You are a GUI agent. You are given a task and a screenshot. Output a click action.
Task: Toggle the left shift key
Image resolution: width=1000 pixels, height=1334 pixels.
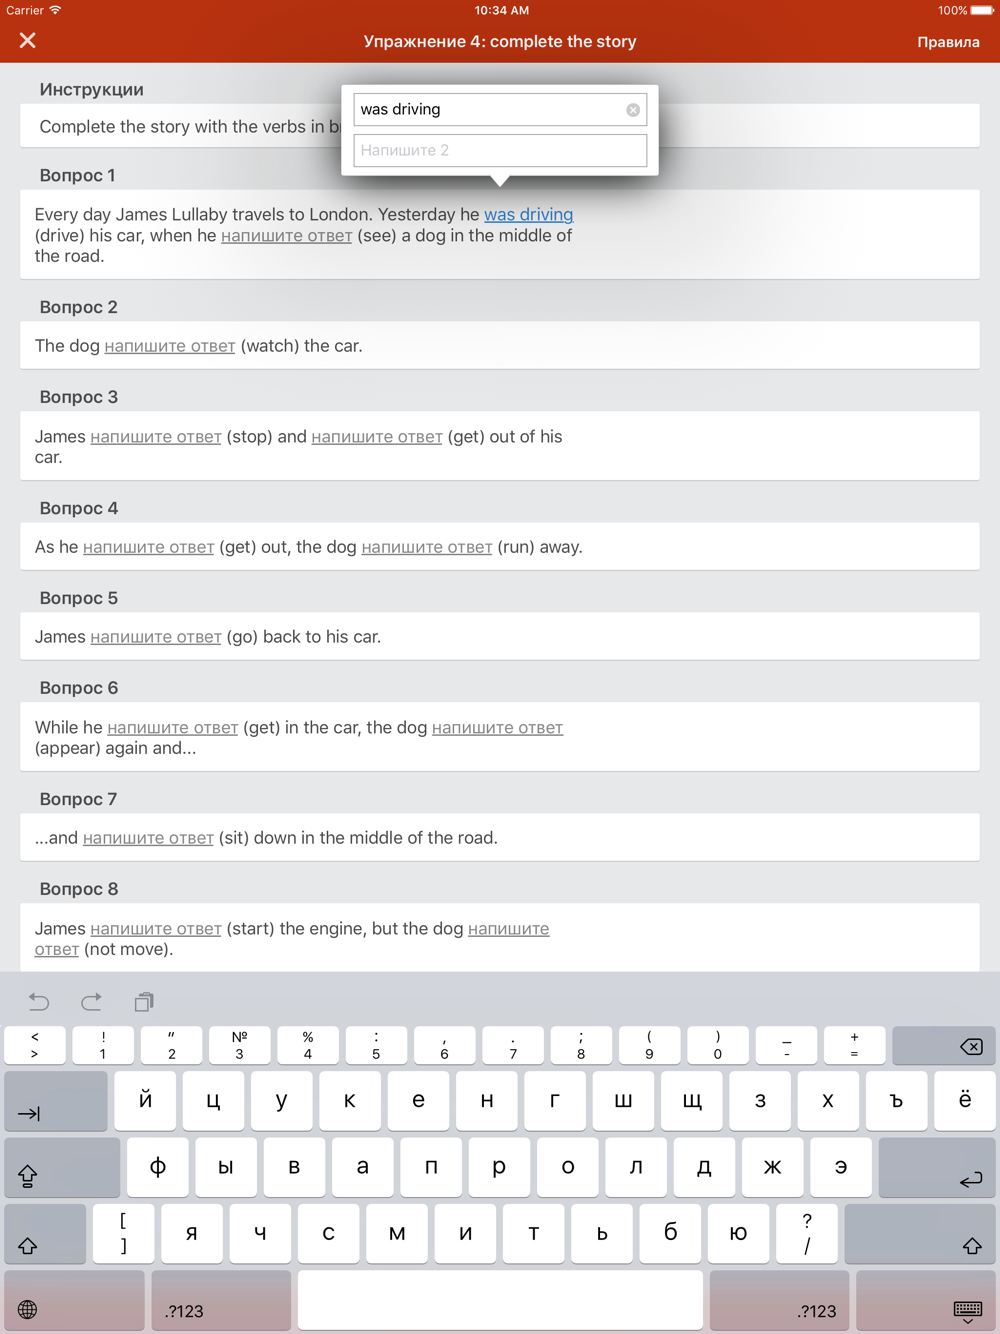[x=45, y=1234]
